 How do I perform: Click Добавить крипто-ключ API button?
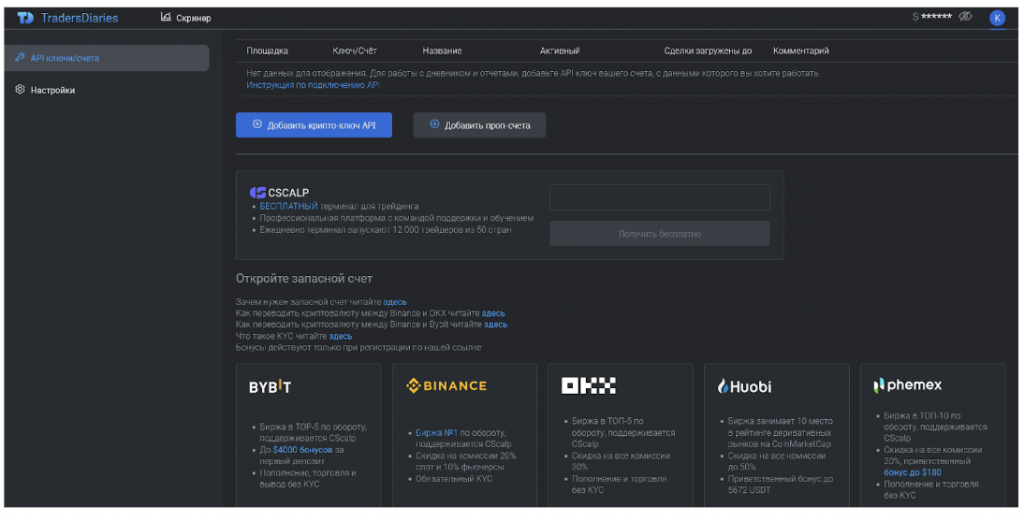coord(313,125)
